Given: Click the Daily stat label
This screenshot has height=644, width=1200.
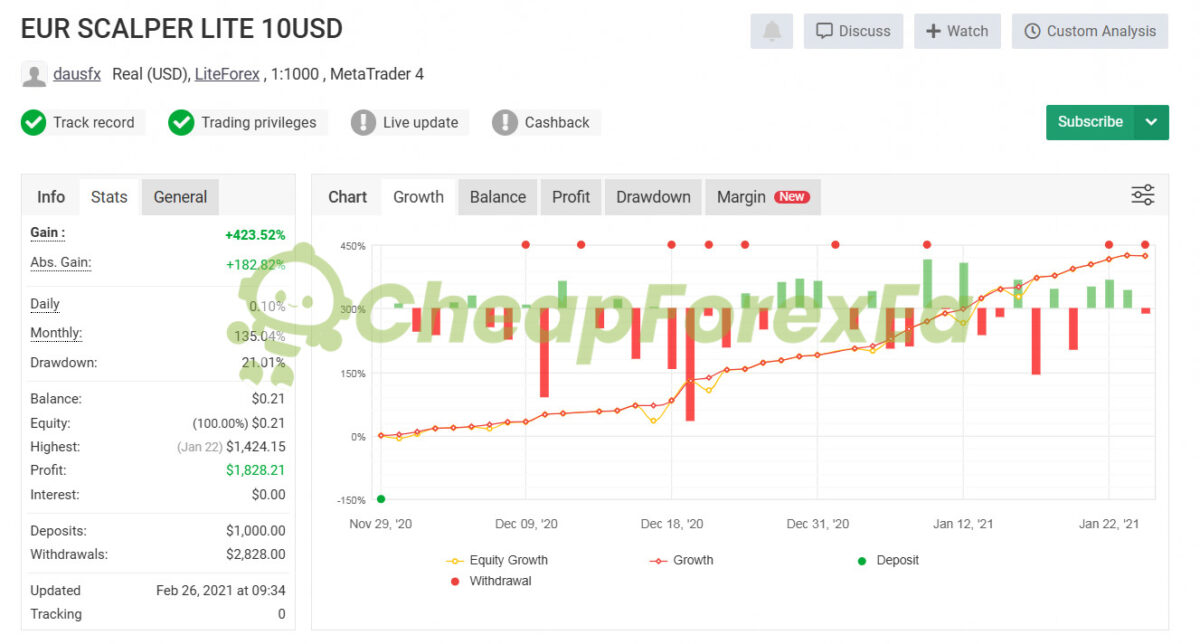Looking at the screenshot, I should pos(45,304).
